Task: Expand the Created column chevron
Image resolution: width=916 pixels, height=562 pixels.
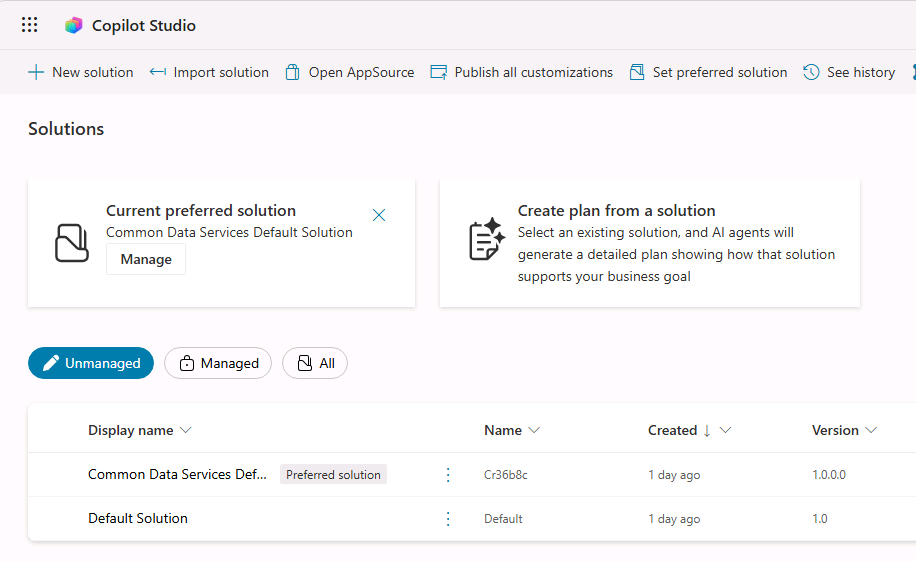Action: coord(726,430)
